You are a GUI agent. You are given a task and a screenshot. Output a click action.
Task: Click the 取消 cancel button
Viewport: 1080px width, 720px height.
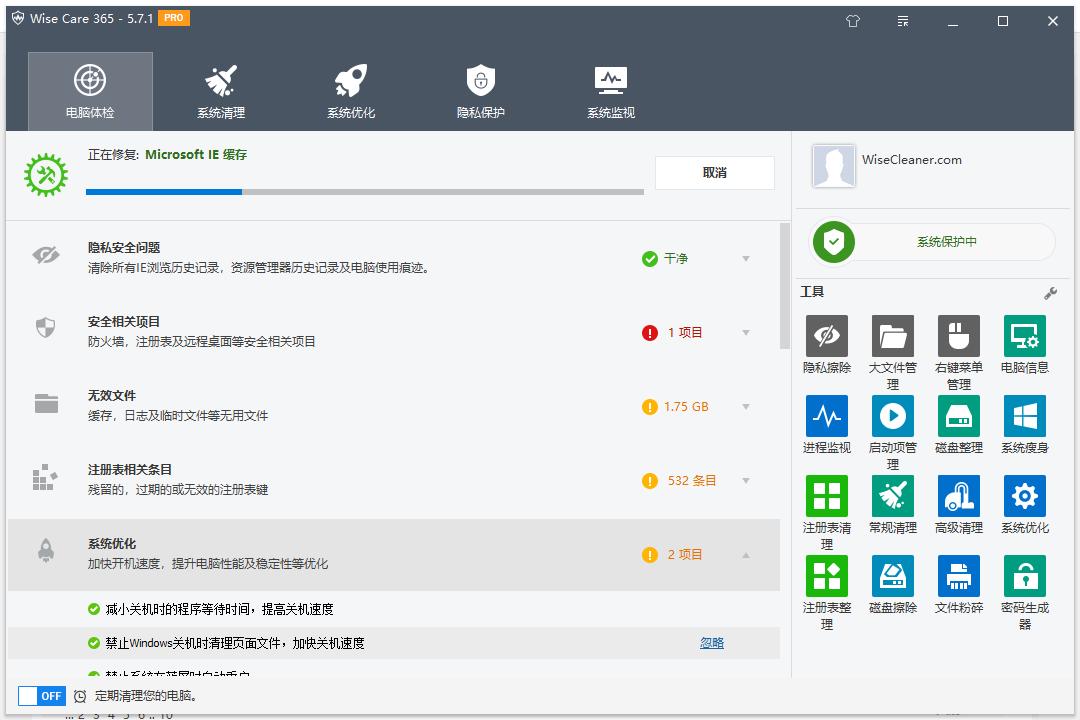click(714, 173)
